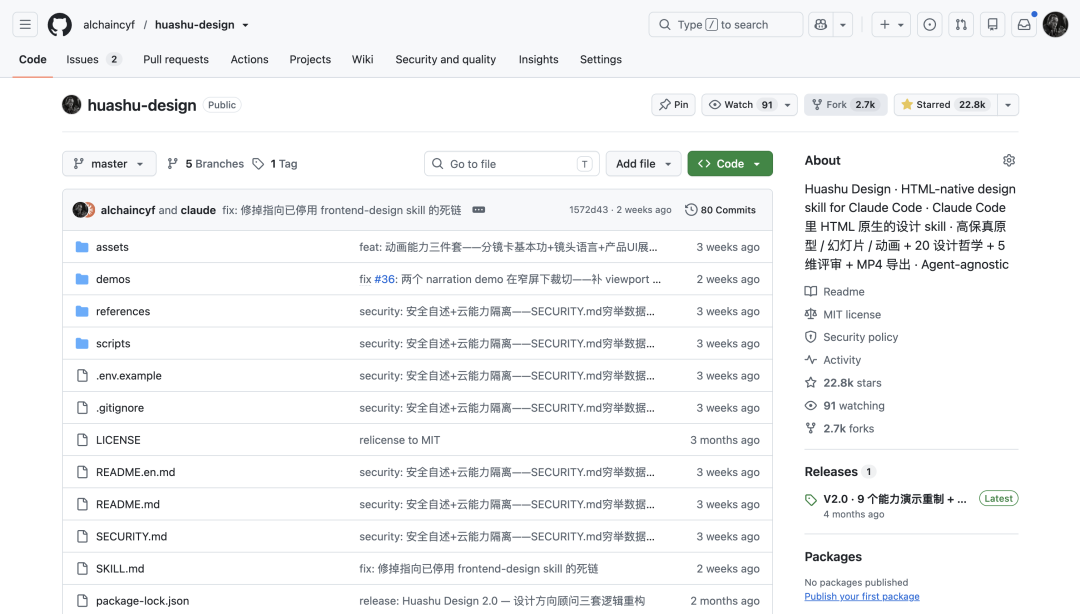View the 1 Tag page
Image resolution: width=1080 pixels, height=614 pixels.
pos(275,164)
